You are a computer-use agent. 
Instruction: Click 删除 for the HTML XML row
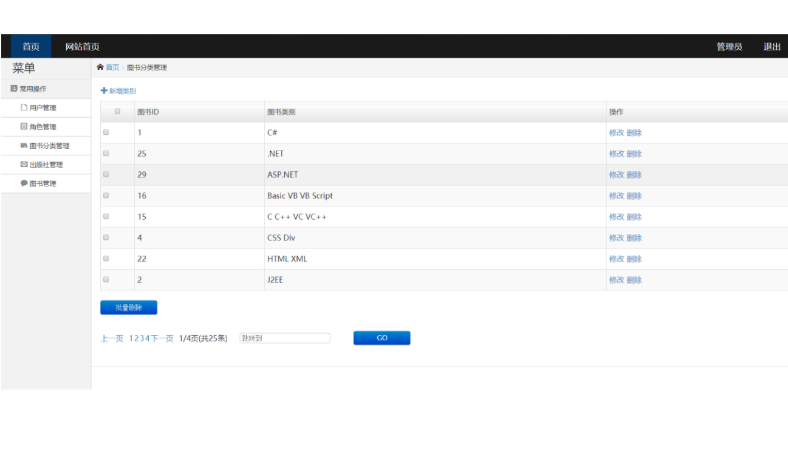pyautogui.click(x=634, y=259)
